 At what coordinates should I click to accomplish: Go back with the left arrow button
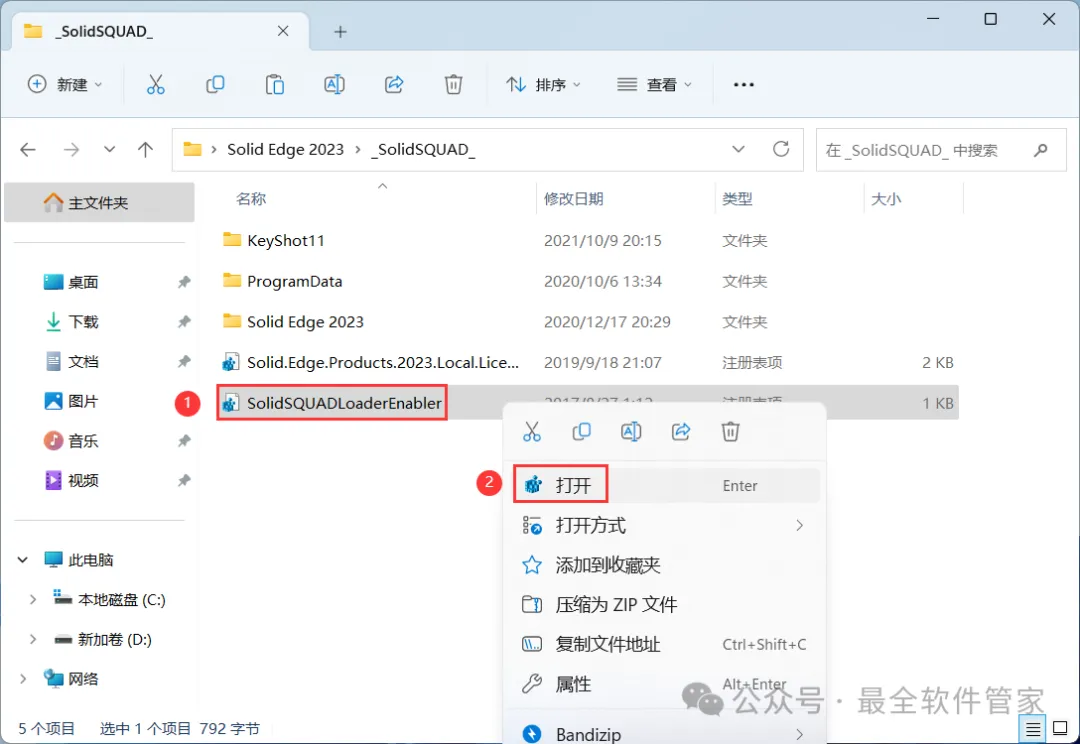tap(28, 149)
